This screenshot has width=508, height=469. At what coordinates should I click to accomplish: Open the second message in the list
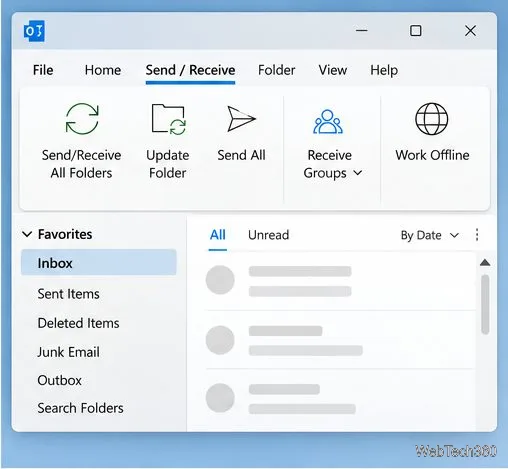340,340
